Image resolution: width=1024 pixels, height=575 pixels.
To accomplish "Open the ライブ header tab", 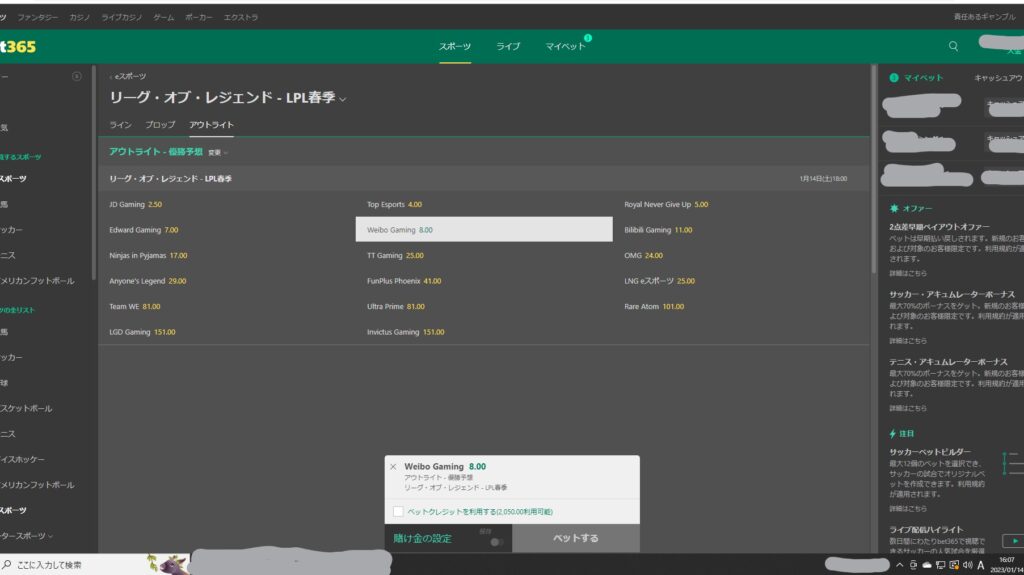I will tap(507, 46).
